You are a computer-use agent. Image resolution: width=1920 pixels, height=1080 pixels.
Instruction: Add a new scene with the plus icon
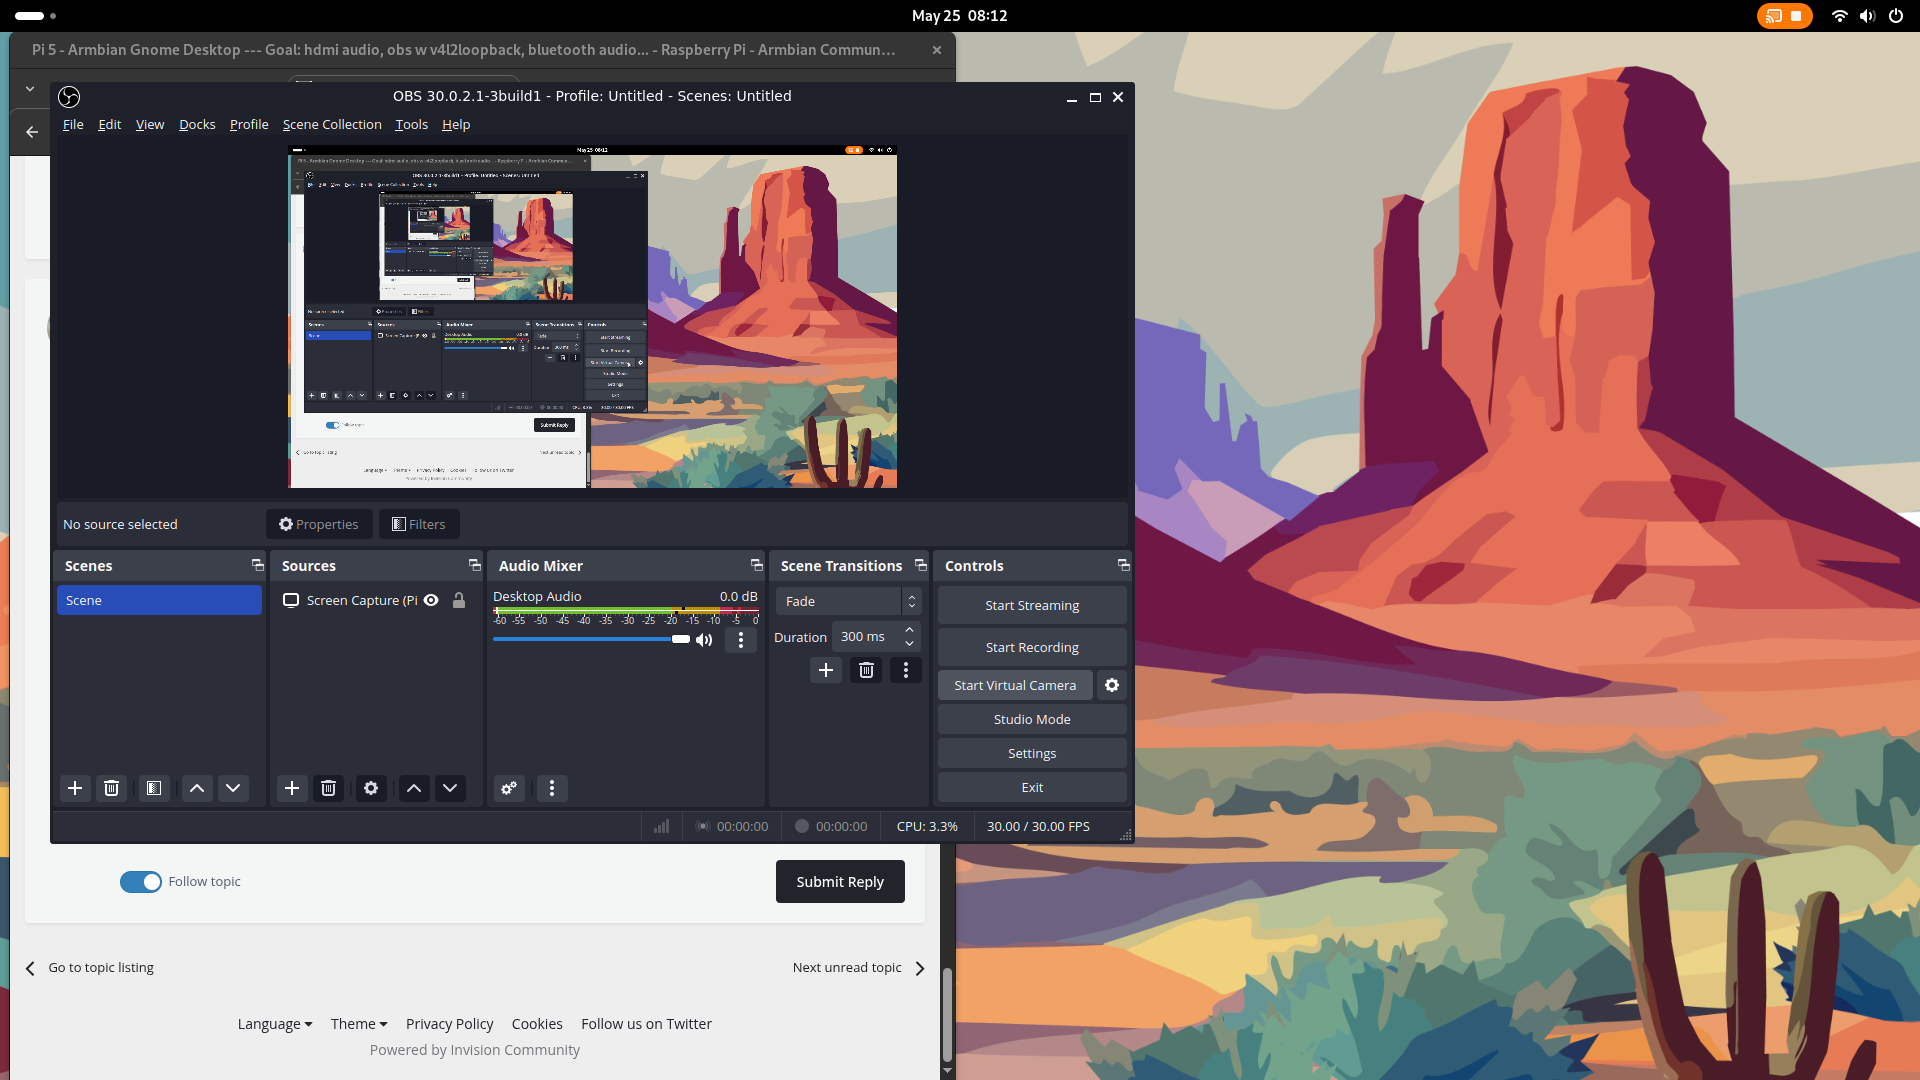(x=75, y=788)
